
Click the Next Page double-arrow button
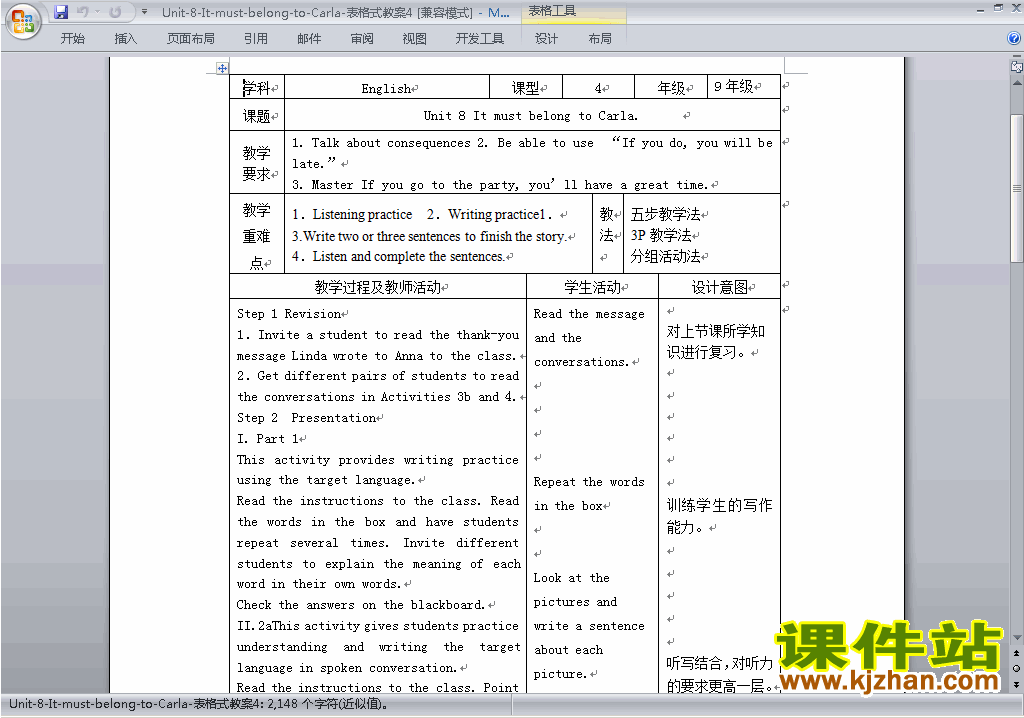[x=1016, y=684]
